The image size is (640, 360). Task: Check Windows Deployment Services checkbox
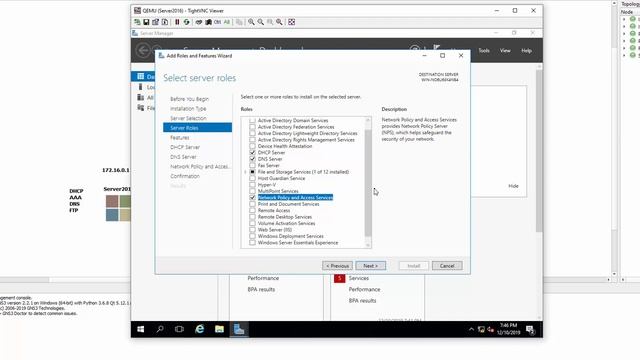tap(252, 236)
